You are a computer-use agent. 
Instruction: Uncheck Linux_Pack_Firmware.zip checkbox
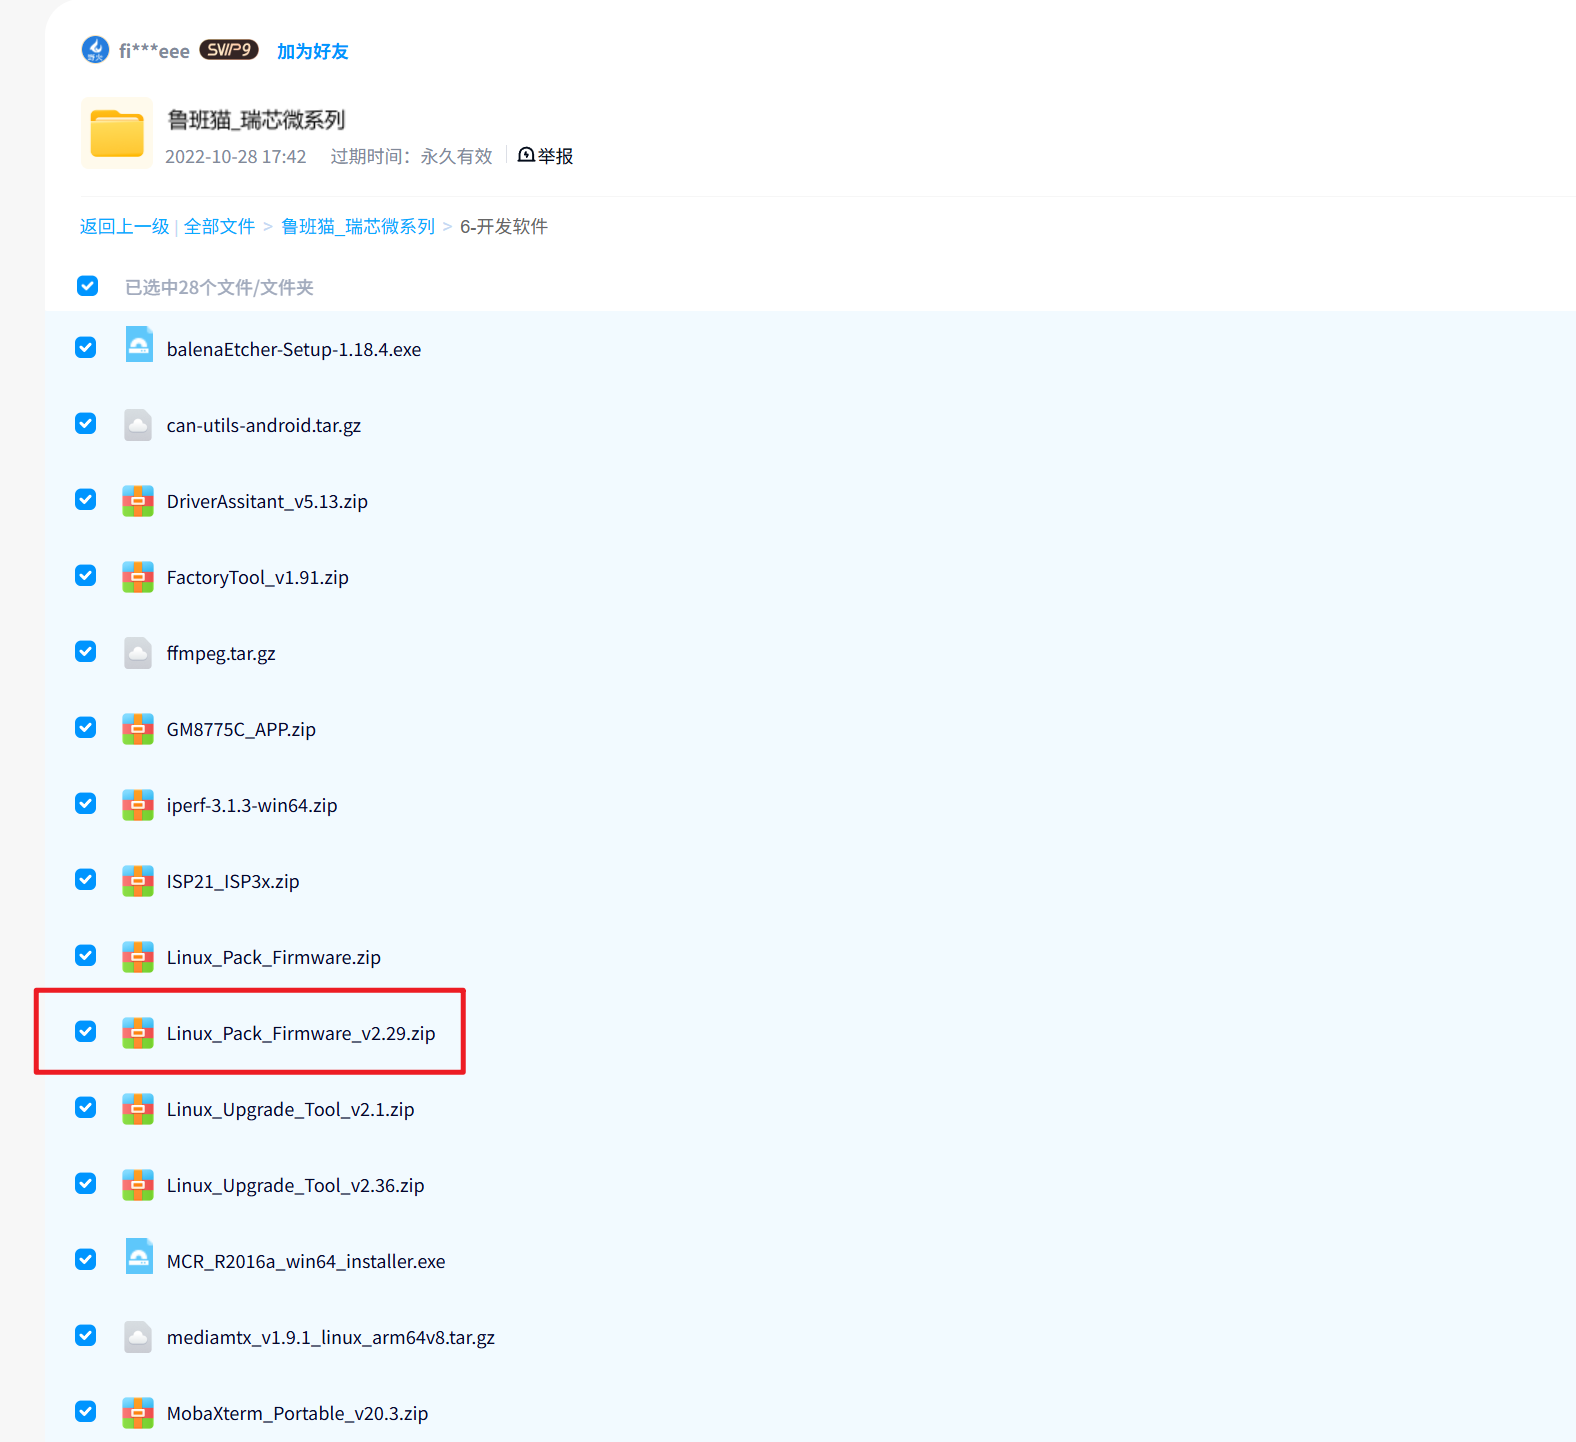pos(86,955)
